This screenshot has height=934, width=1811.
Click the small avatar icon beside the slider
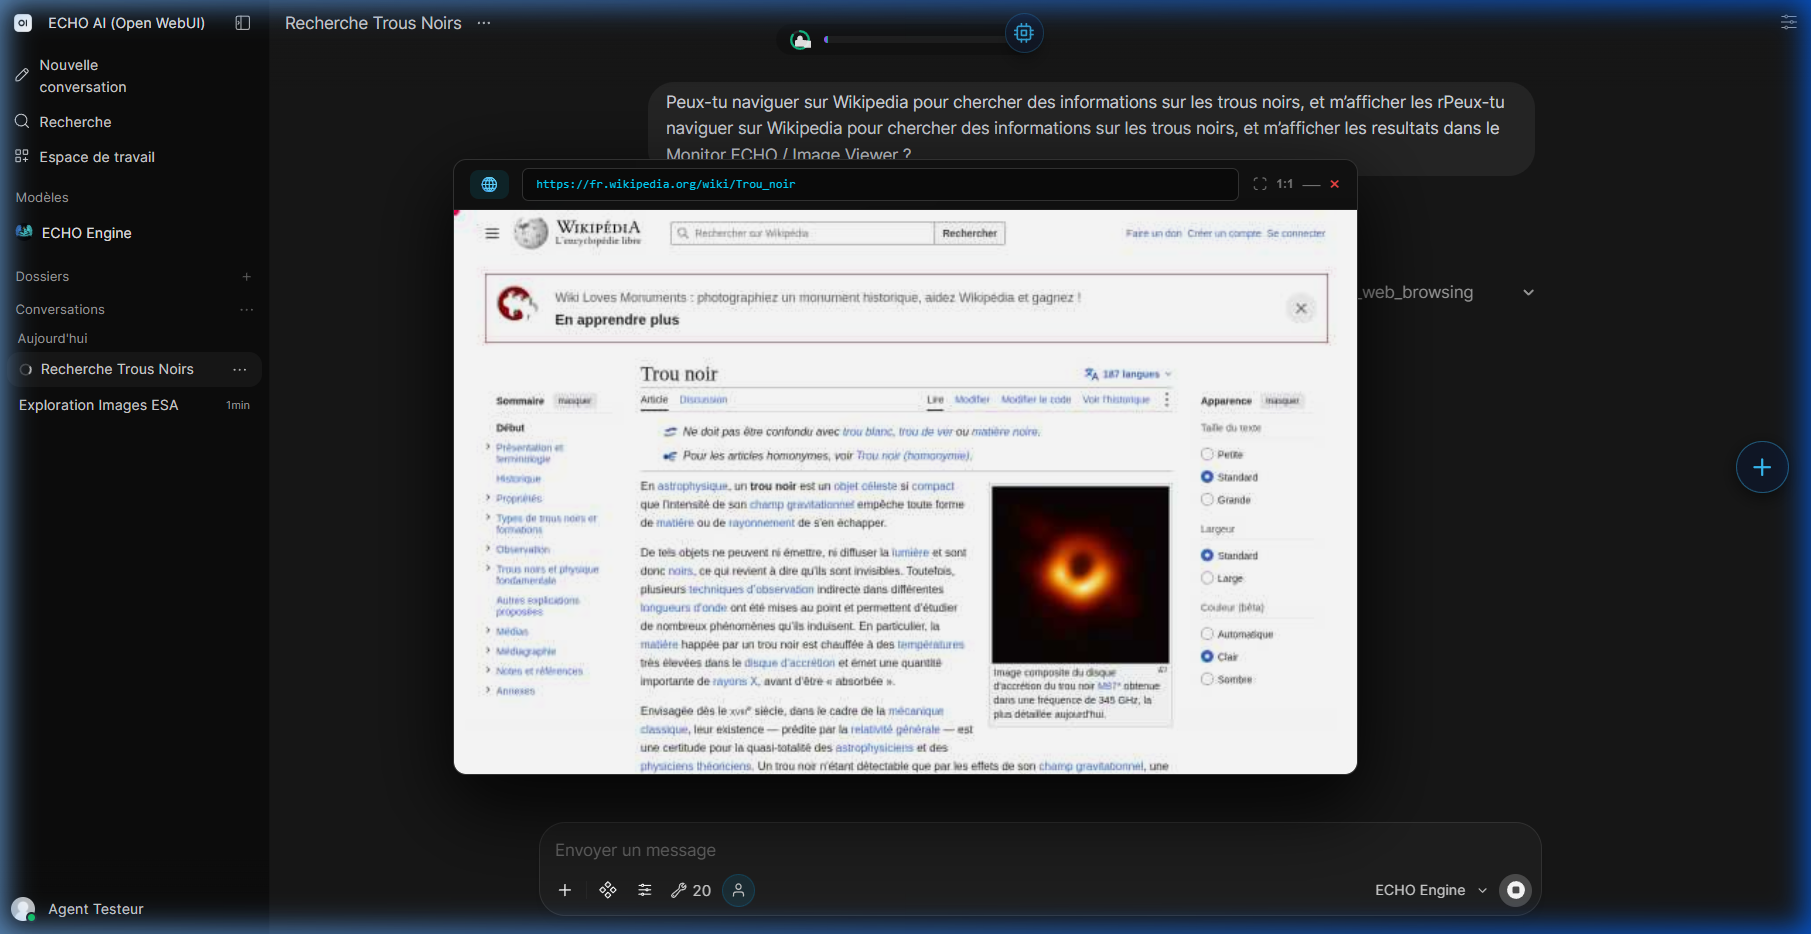(x=800, y=40)
